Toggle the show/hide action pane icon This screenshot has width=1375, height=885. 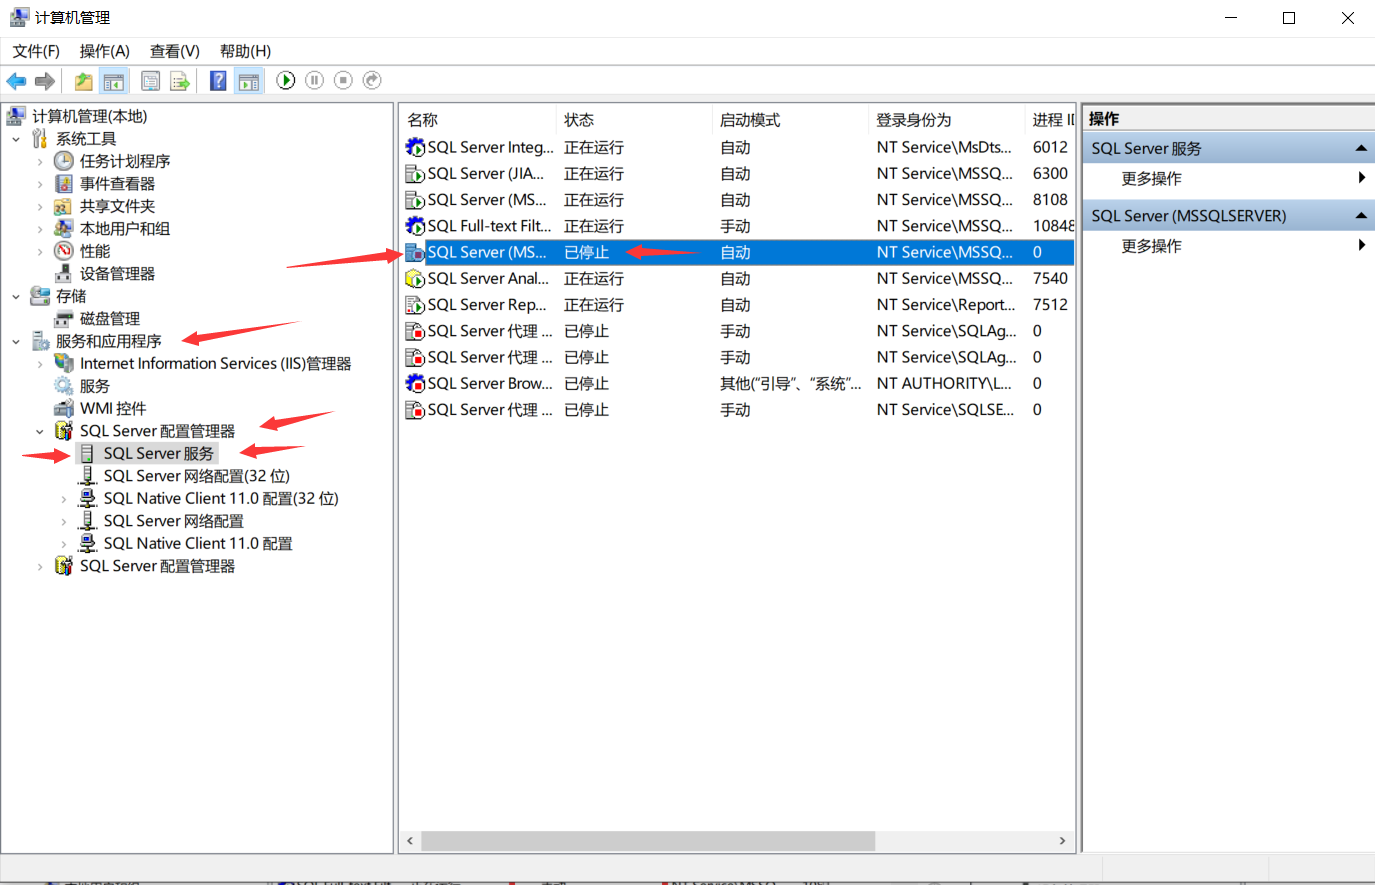(x=249, y=81)
